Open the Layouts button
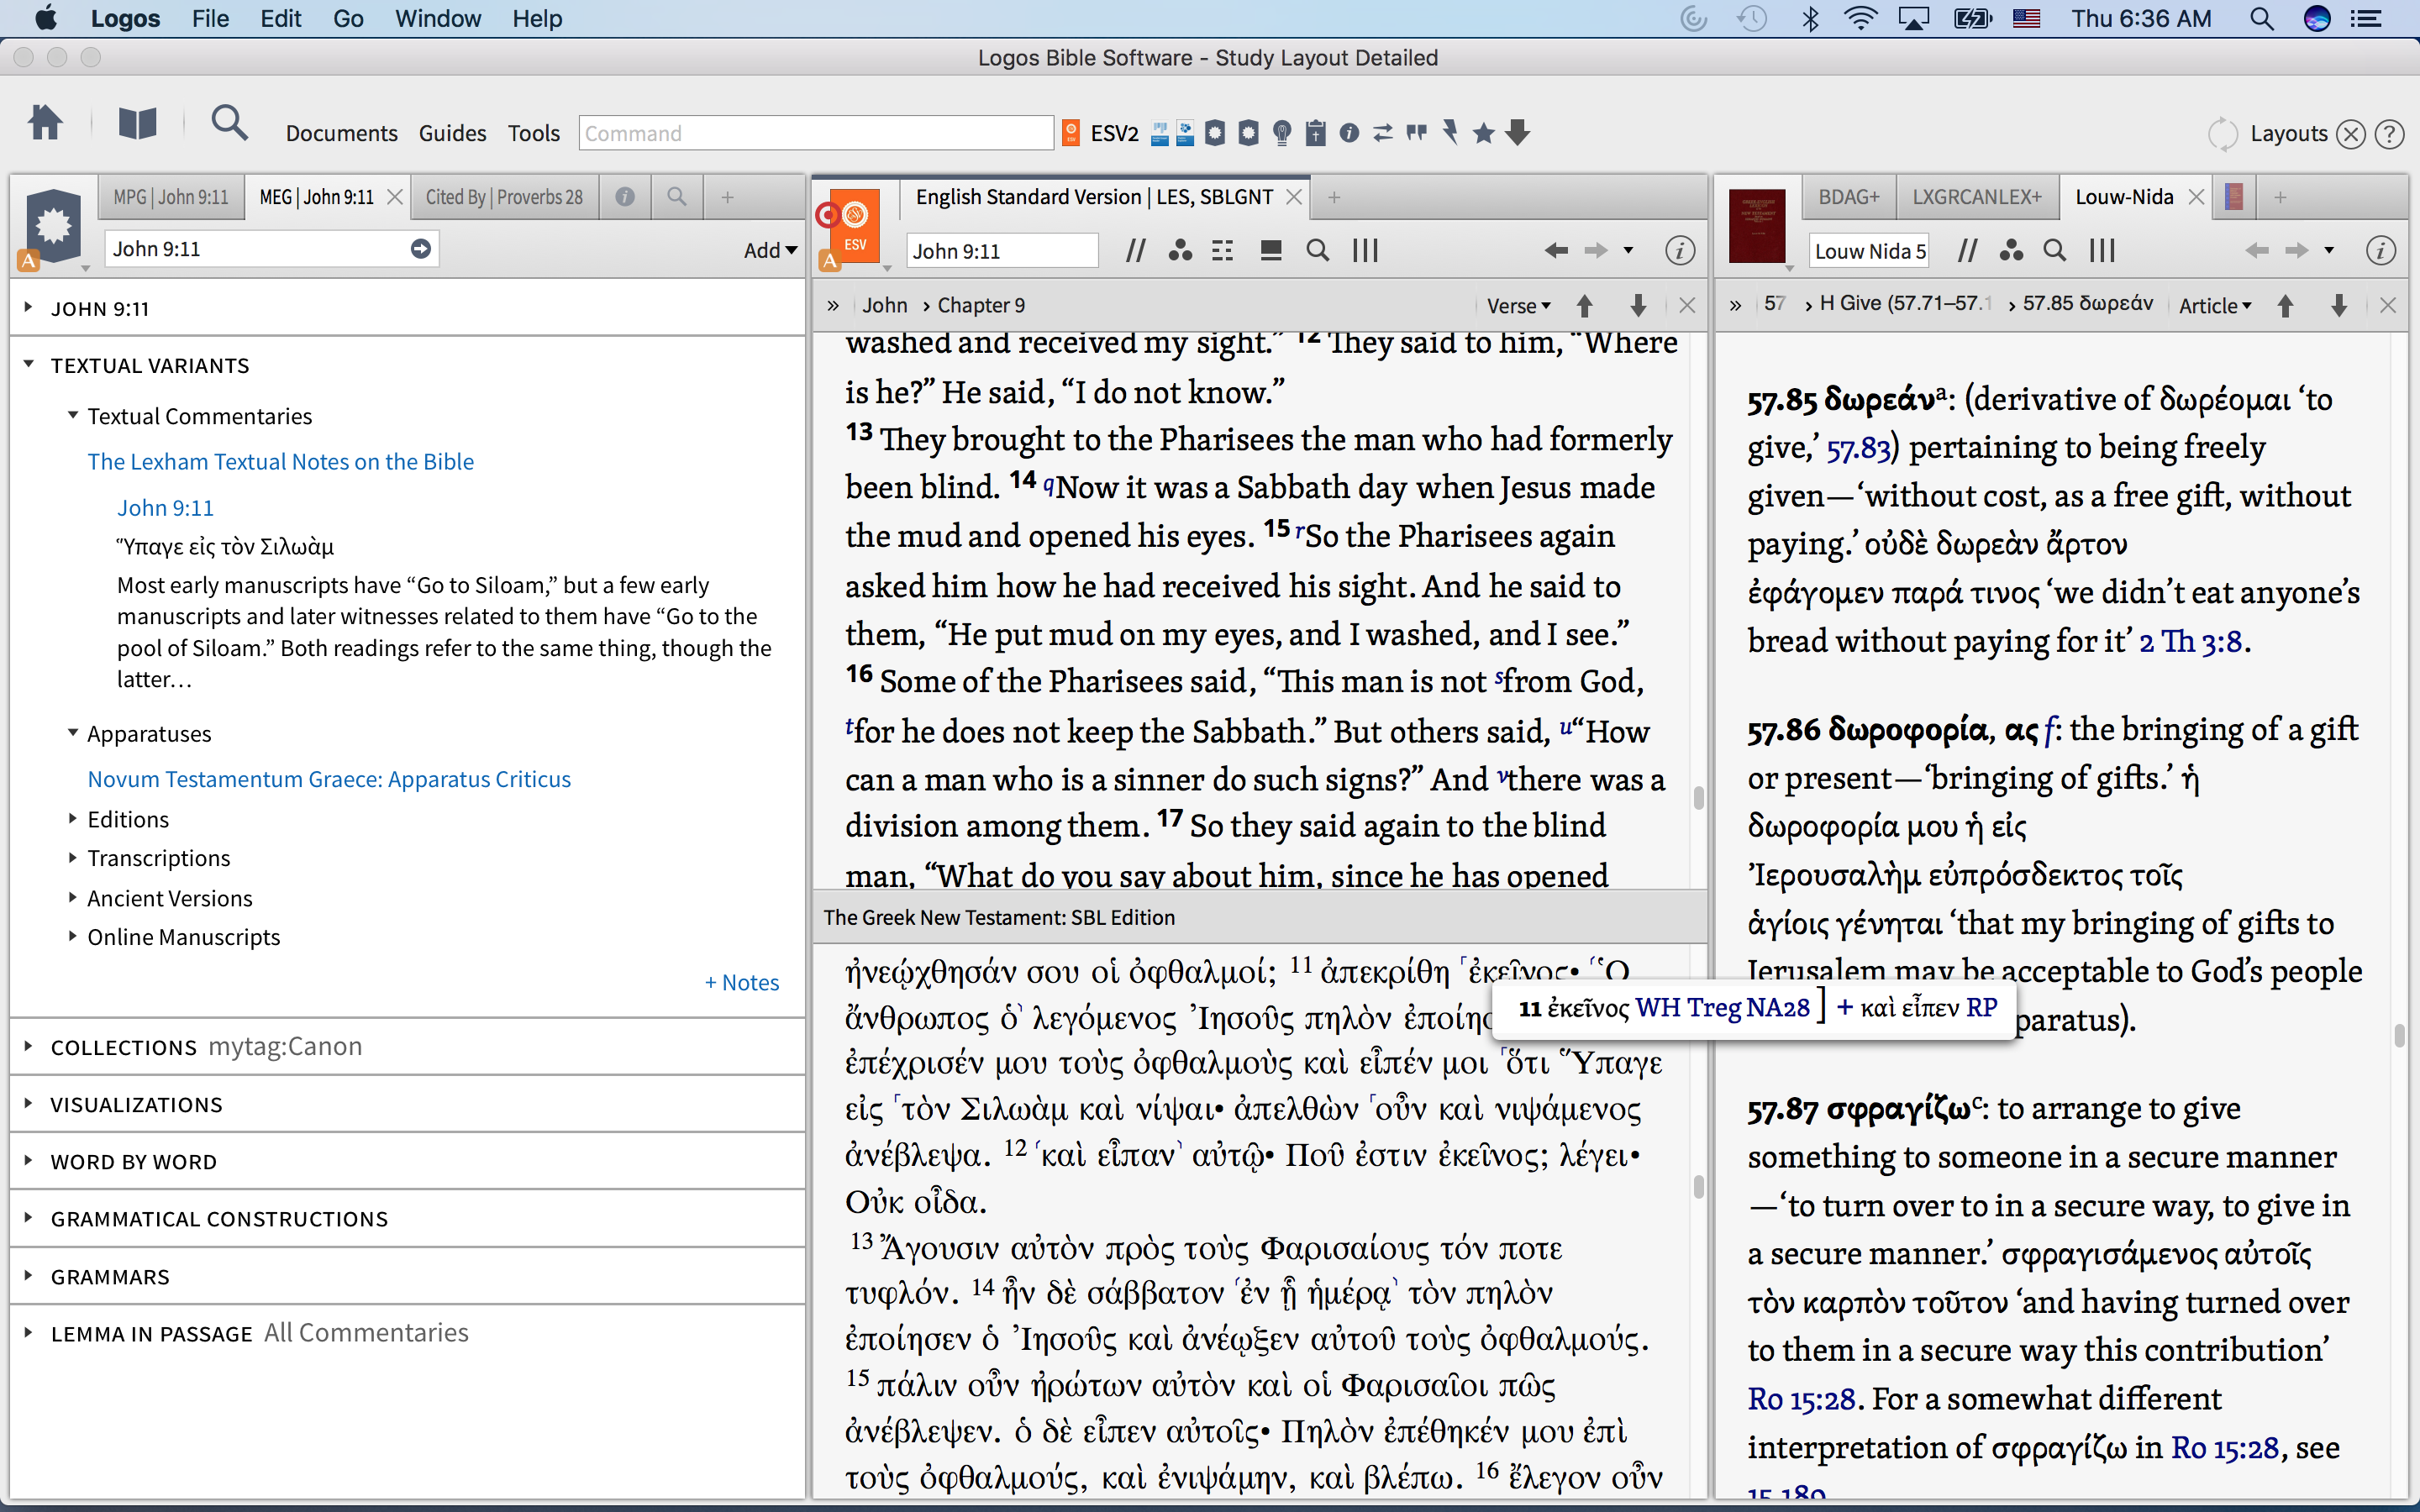2420x1512 pixels. coord(2288,133)
